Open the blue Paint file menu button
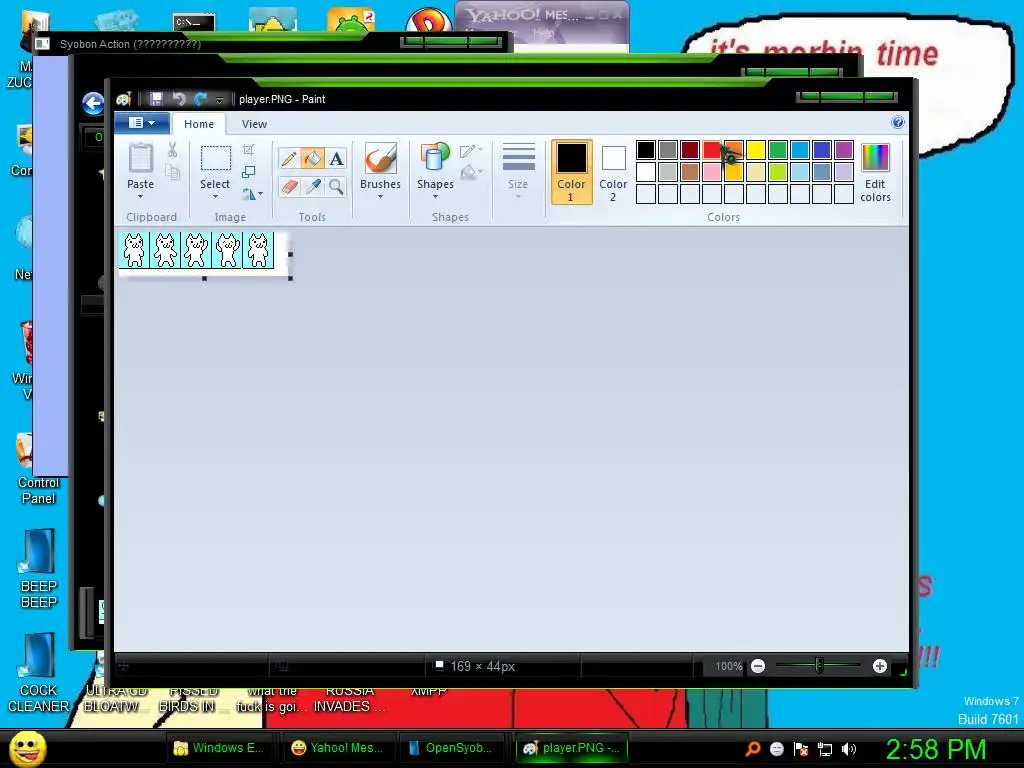The width and height of the screenshot is (1024, 768). [142, 123]
